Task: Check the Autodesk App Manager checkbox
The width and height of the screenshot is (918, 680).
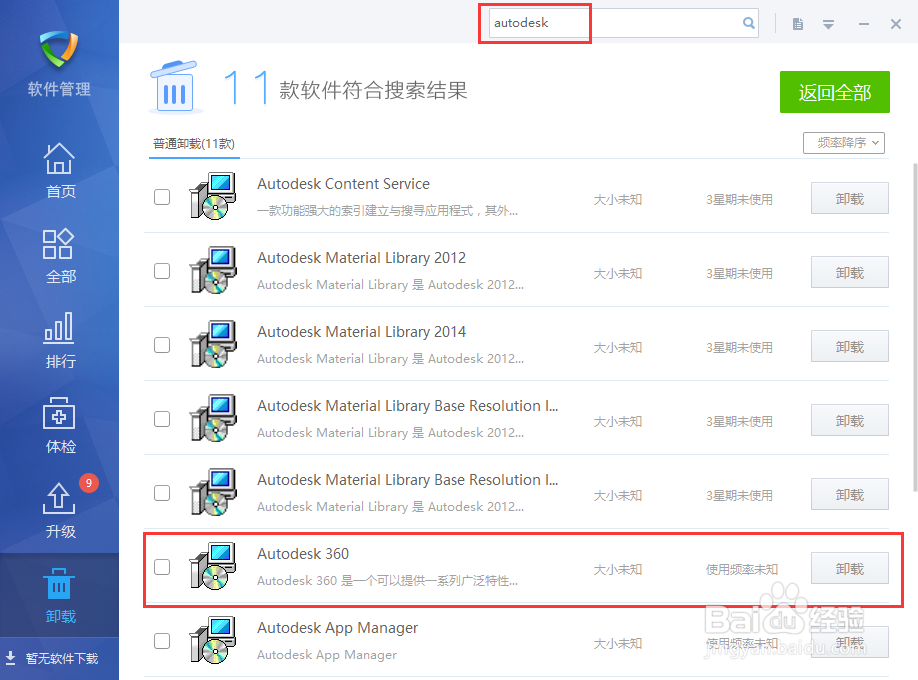Action: (x=162, y=641)
